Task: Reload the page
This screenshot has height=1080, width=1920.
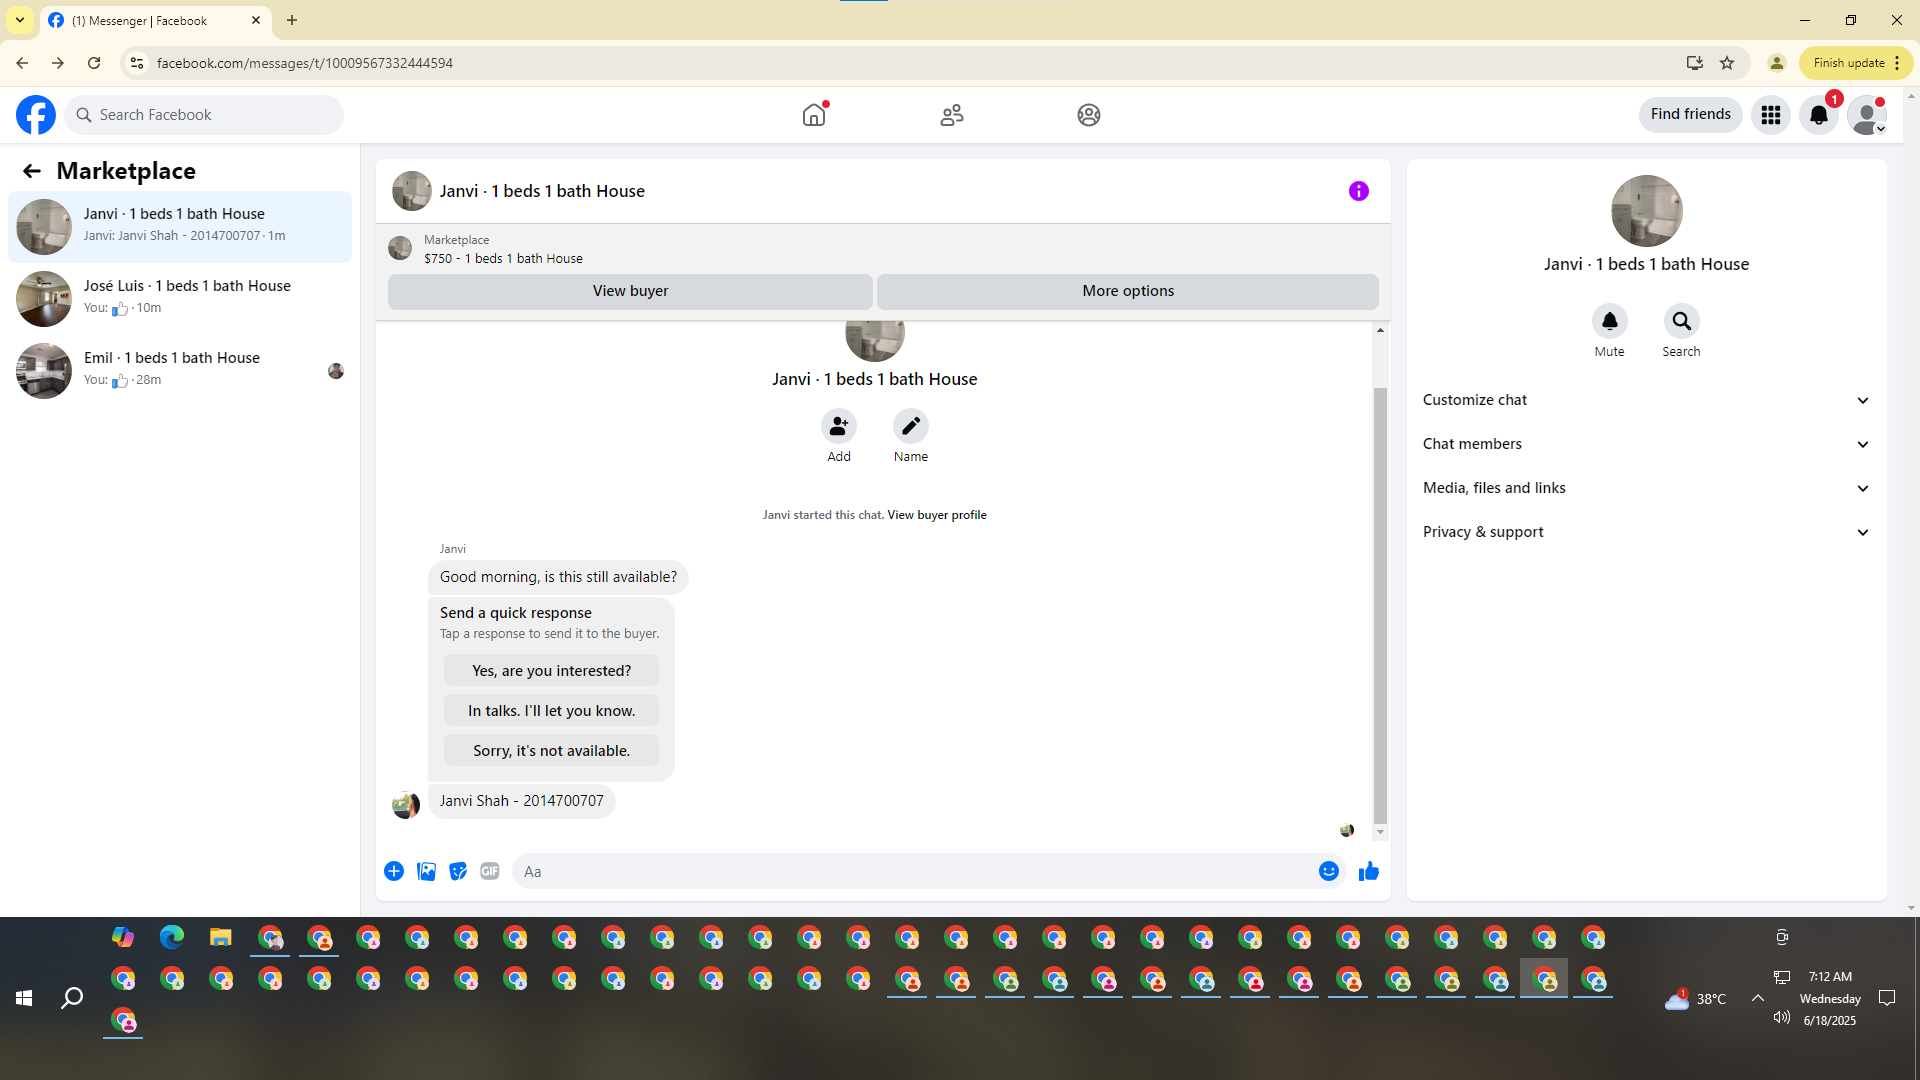Action: coord(94,63)
